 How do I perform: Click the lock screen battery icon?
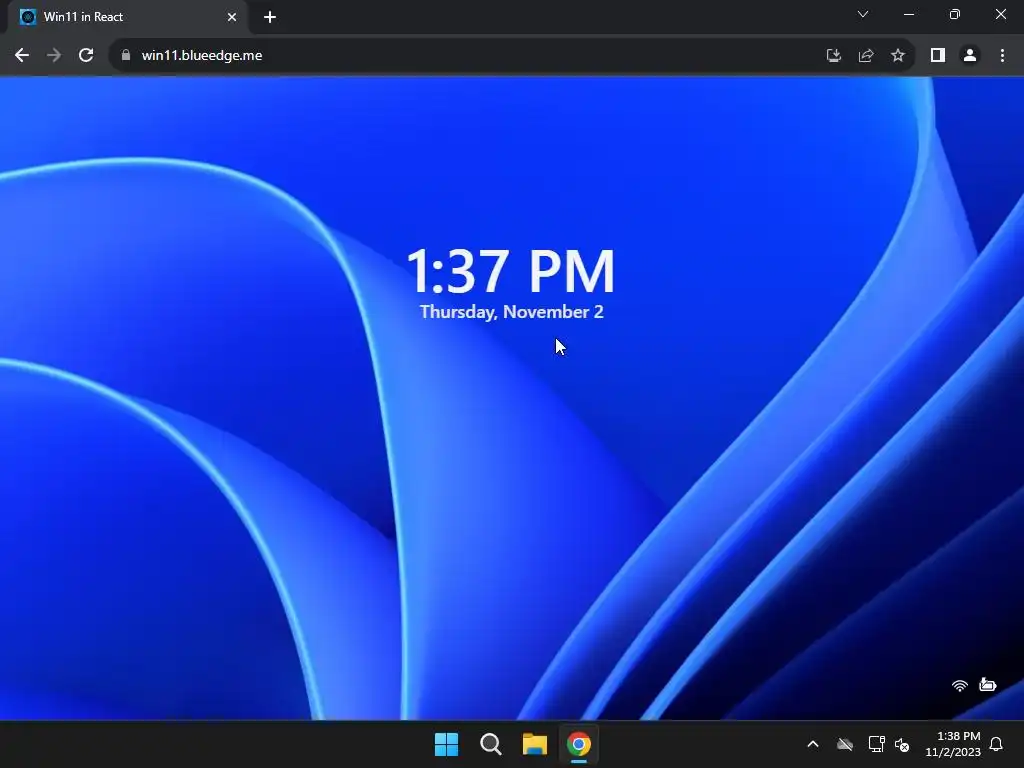[x=987, y=684]
